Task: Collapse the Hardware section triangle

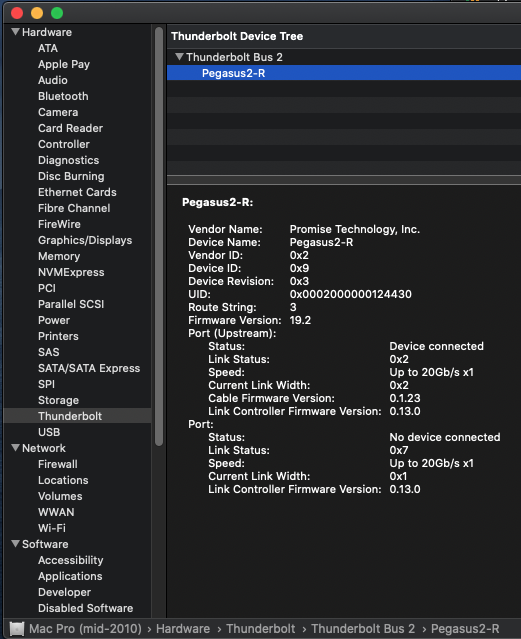Action: (15, 32)
